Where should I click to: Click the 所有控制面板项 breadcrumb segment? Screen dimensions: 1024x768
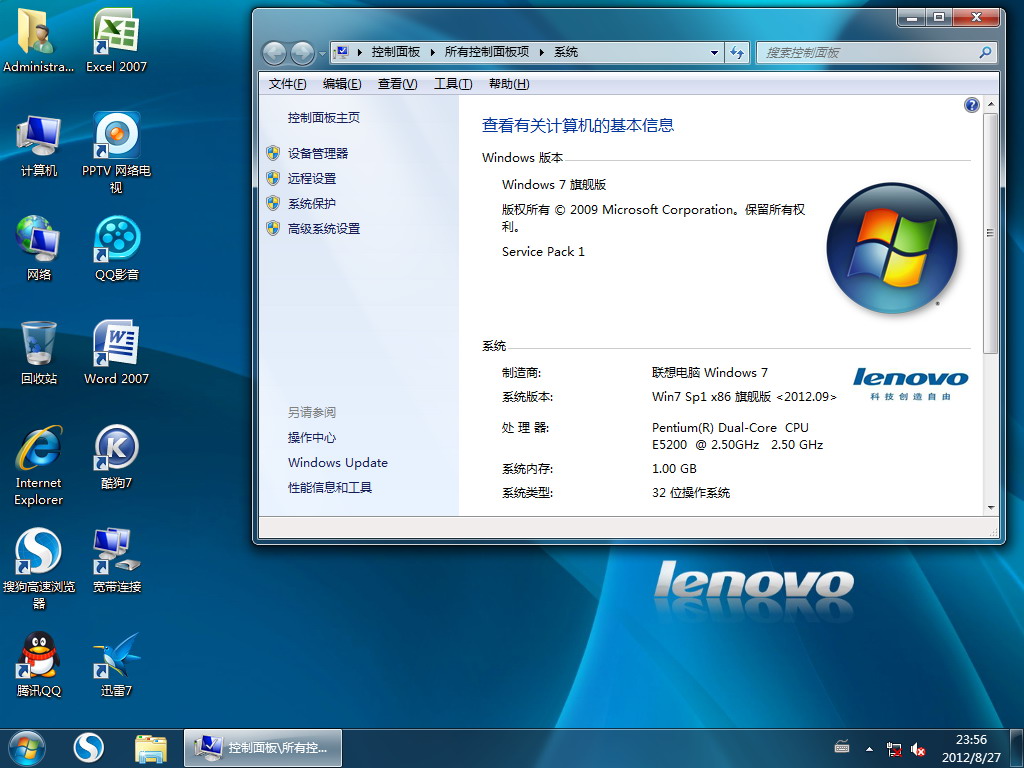coord(487,52)
